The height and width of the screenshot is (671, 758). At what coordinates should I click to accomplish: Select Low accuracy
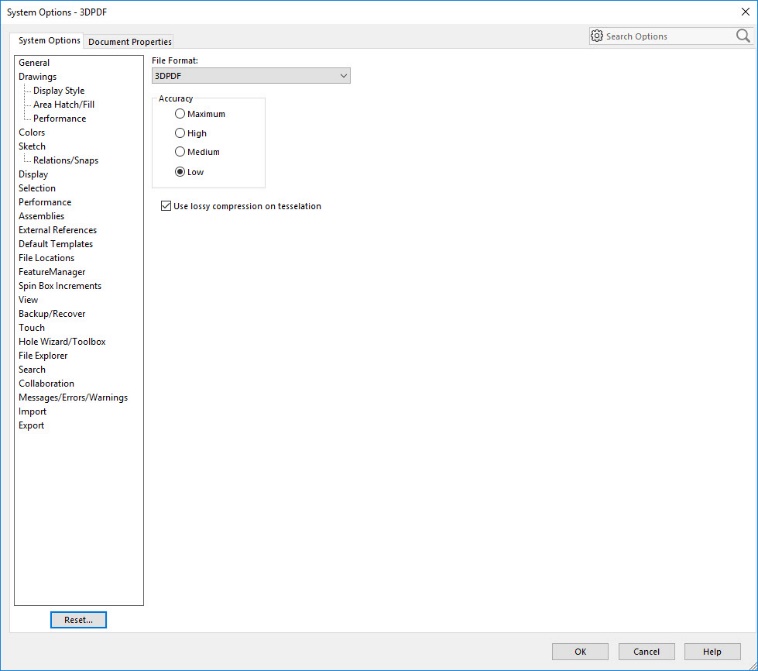pyautogui.click(x=180, y=172)
